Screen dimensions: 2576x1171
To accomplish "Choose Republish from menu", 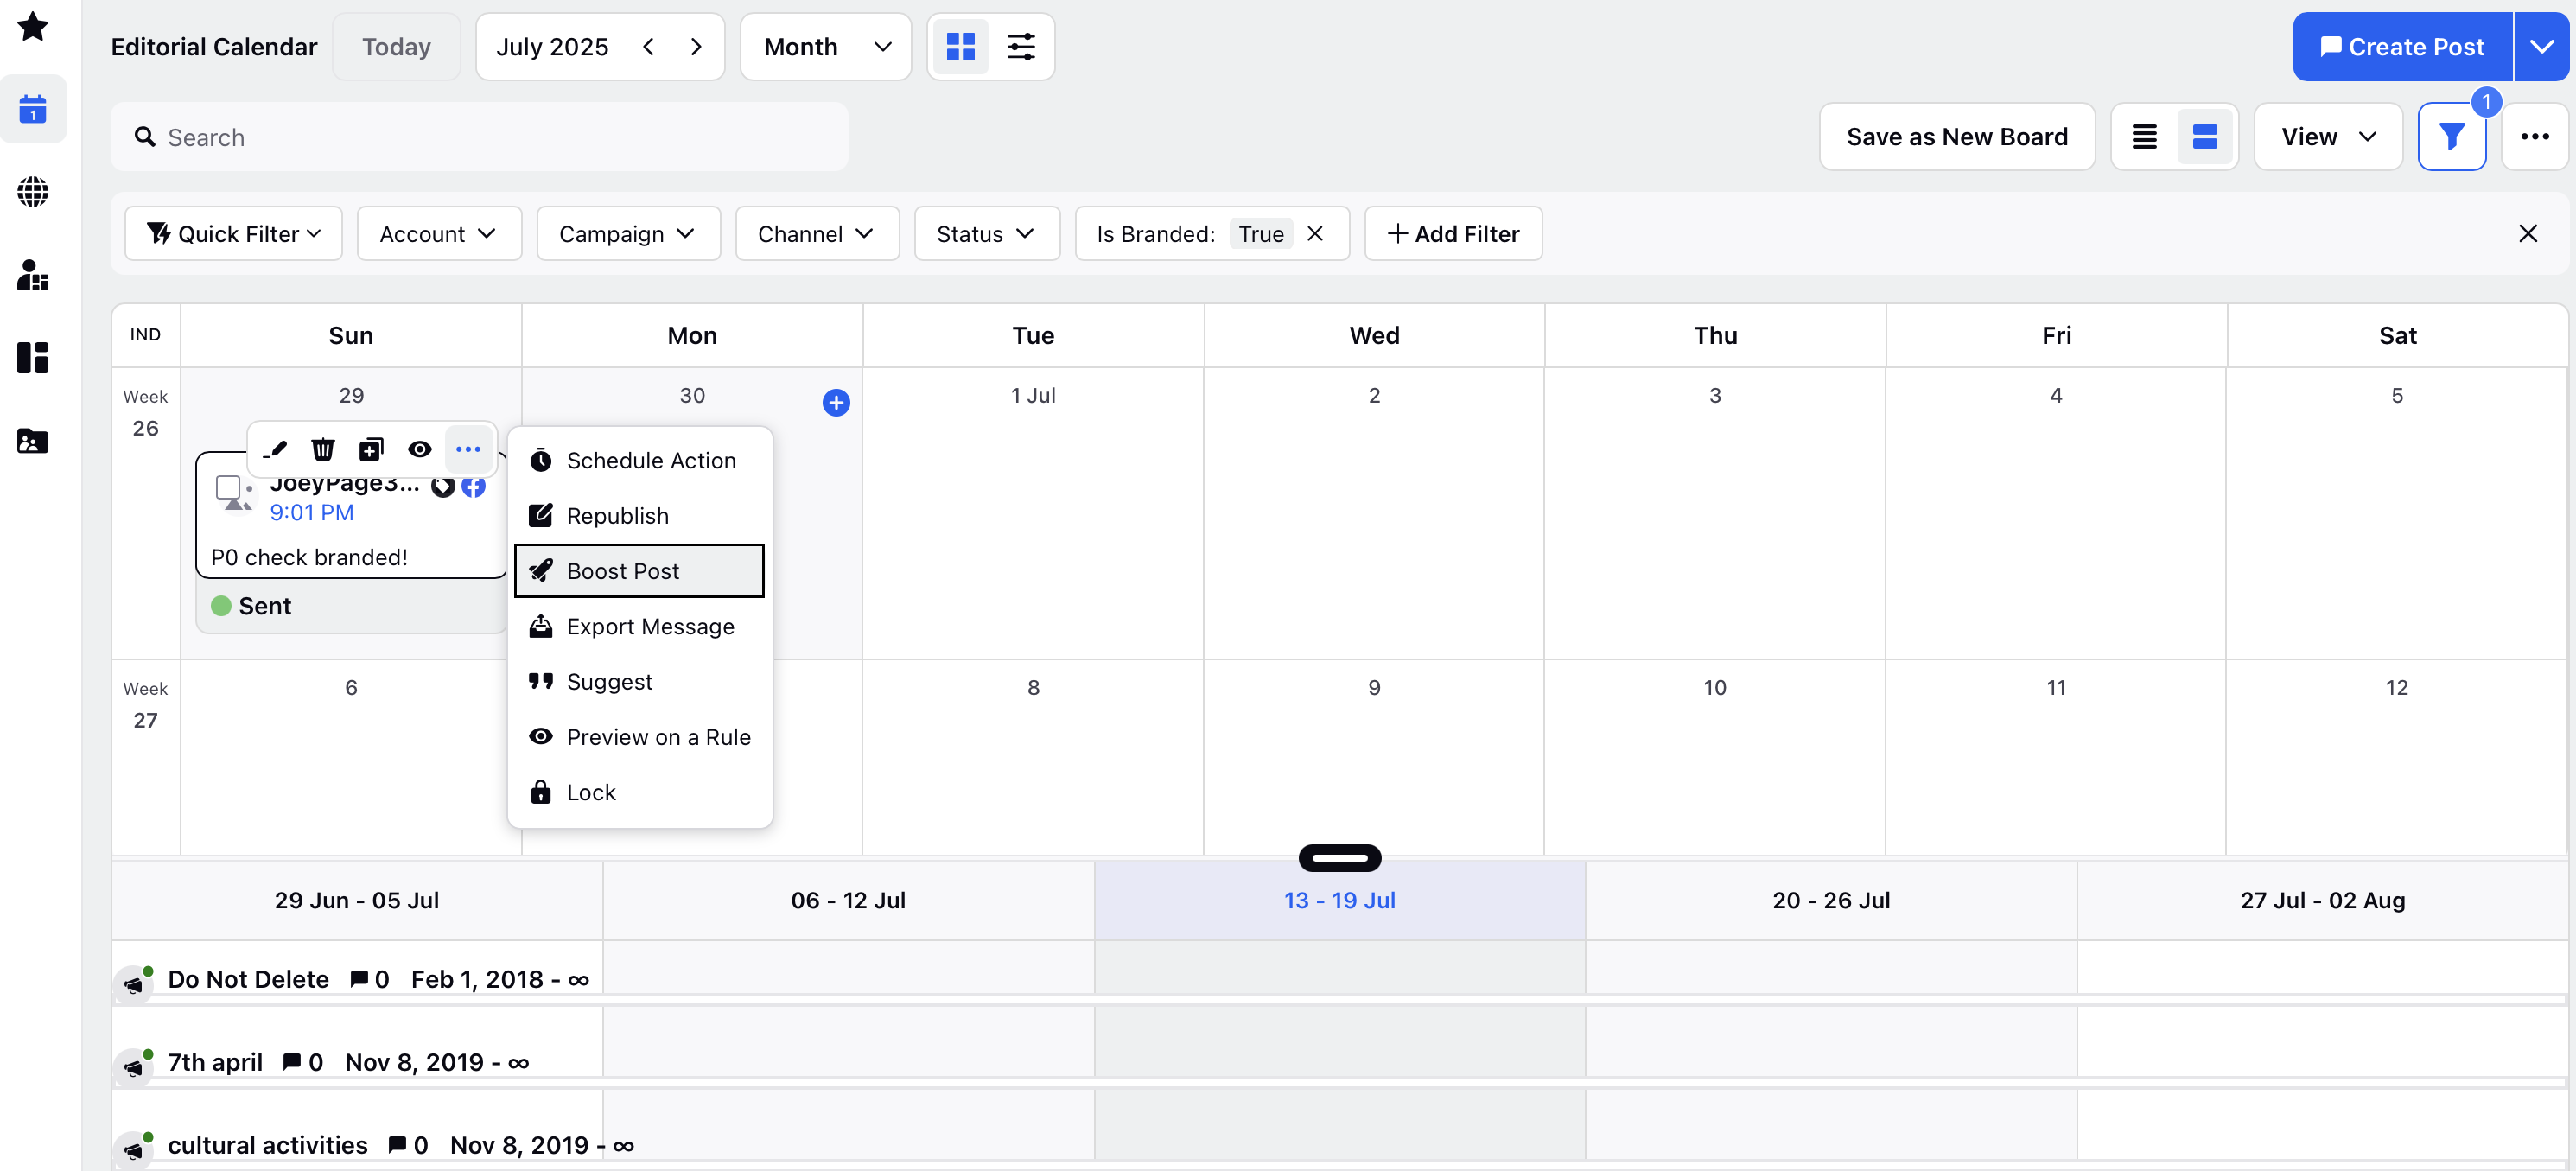I will [x=639, y=516].
